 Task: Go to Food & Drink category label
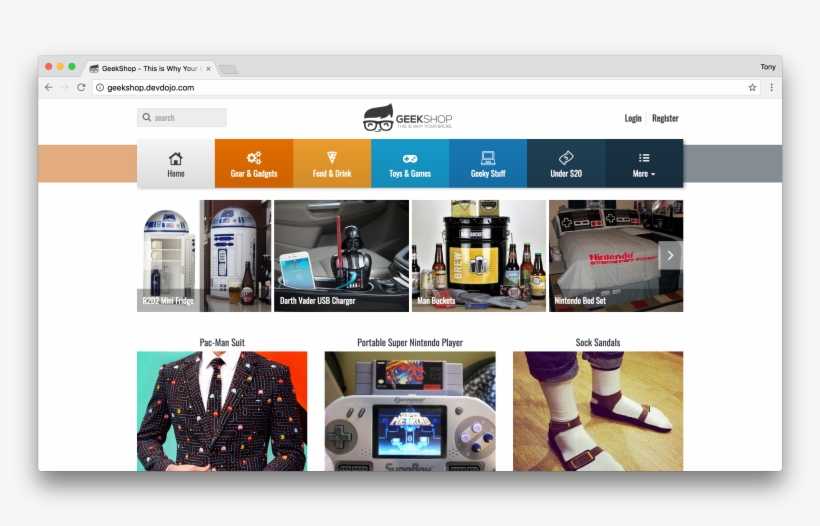[332, 174]
